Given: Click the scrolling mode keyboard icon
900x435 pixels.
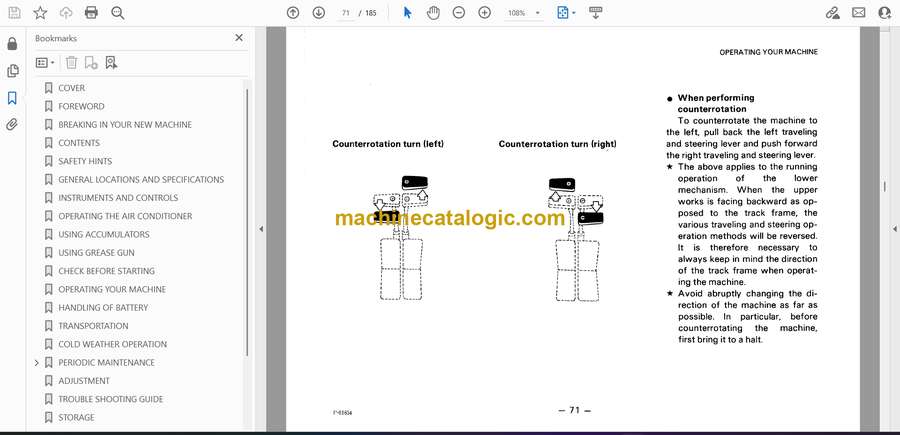Looking at the screenshot, I should pyautogui.click(x=595, y=13).
